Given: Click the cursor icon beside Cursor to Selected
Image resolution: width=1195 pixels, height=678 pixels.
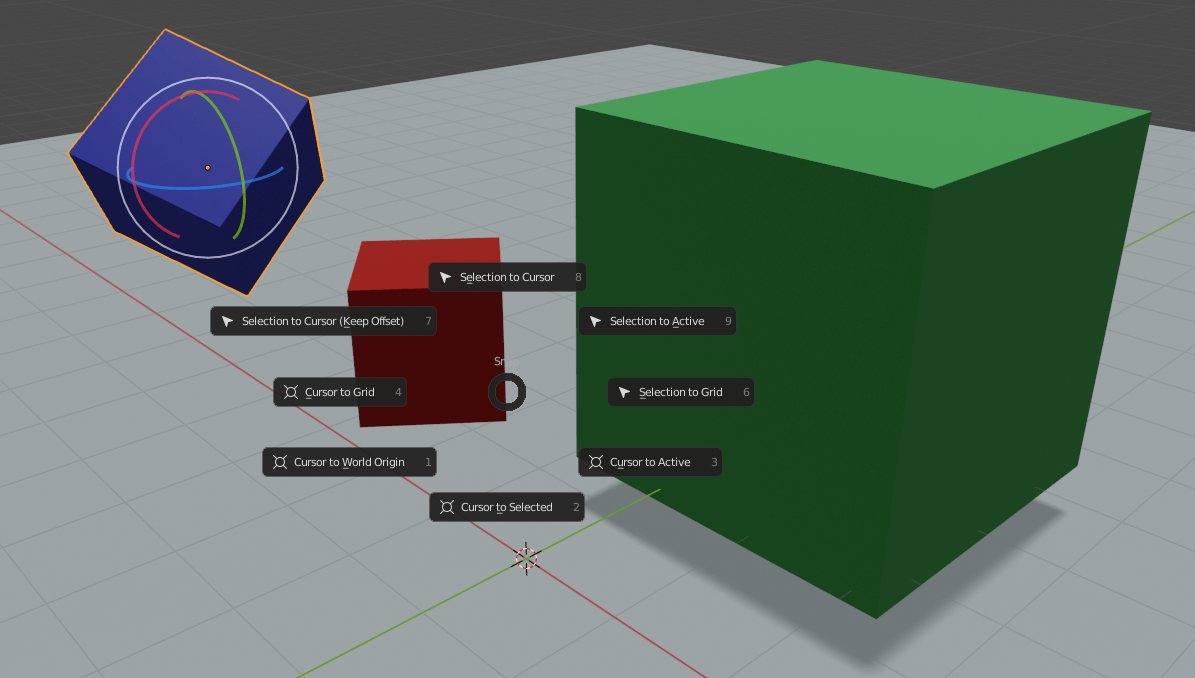Looking at the screenshot, I should (x=447, y=507).
